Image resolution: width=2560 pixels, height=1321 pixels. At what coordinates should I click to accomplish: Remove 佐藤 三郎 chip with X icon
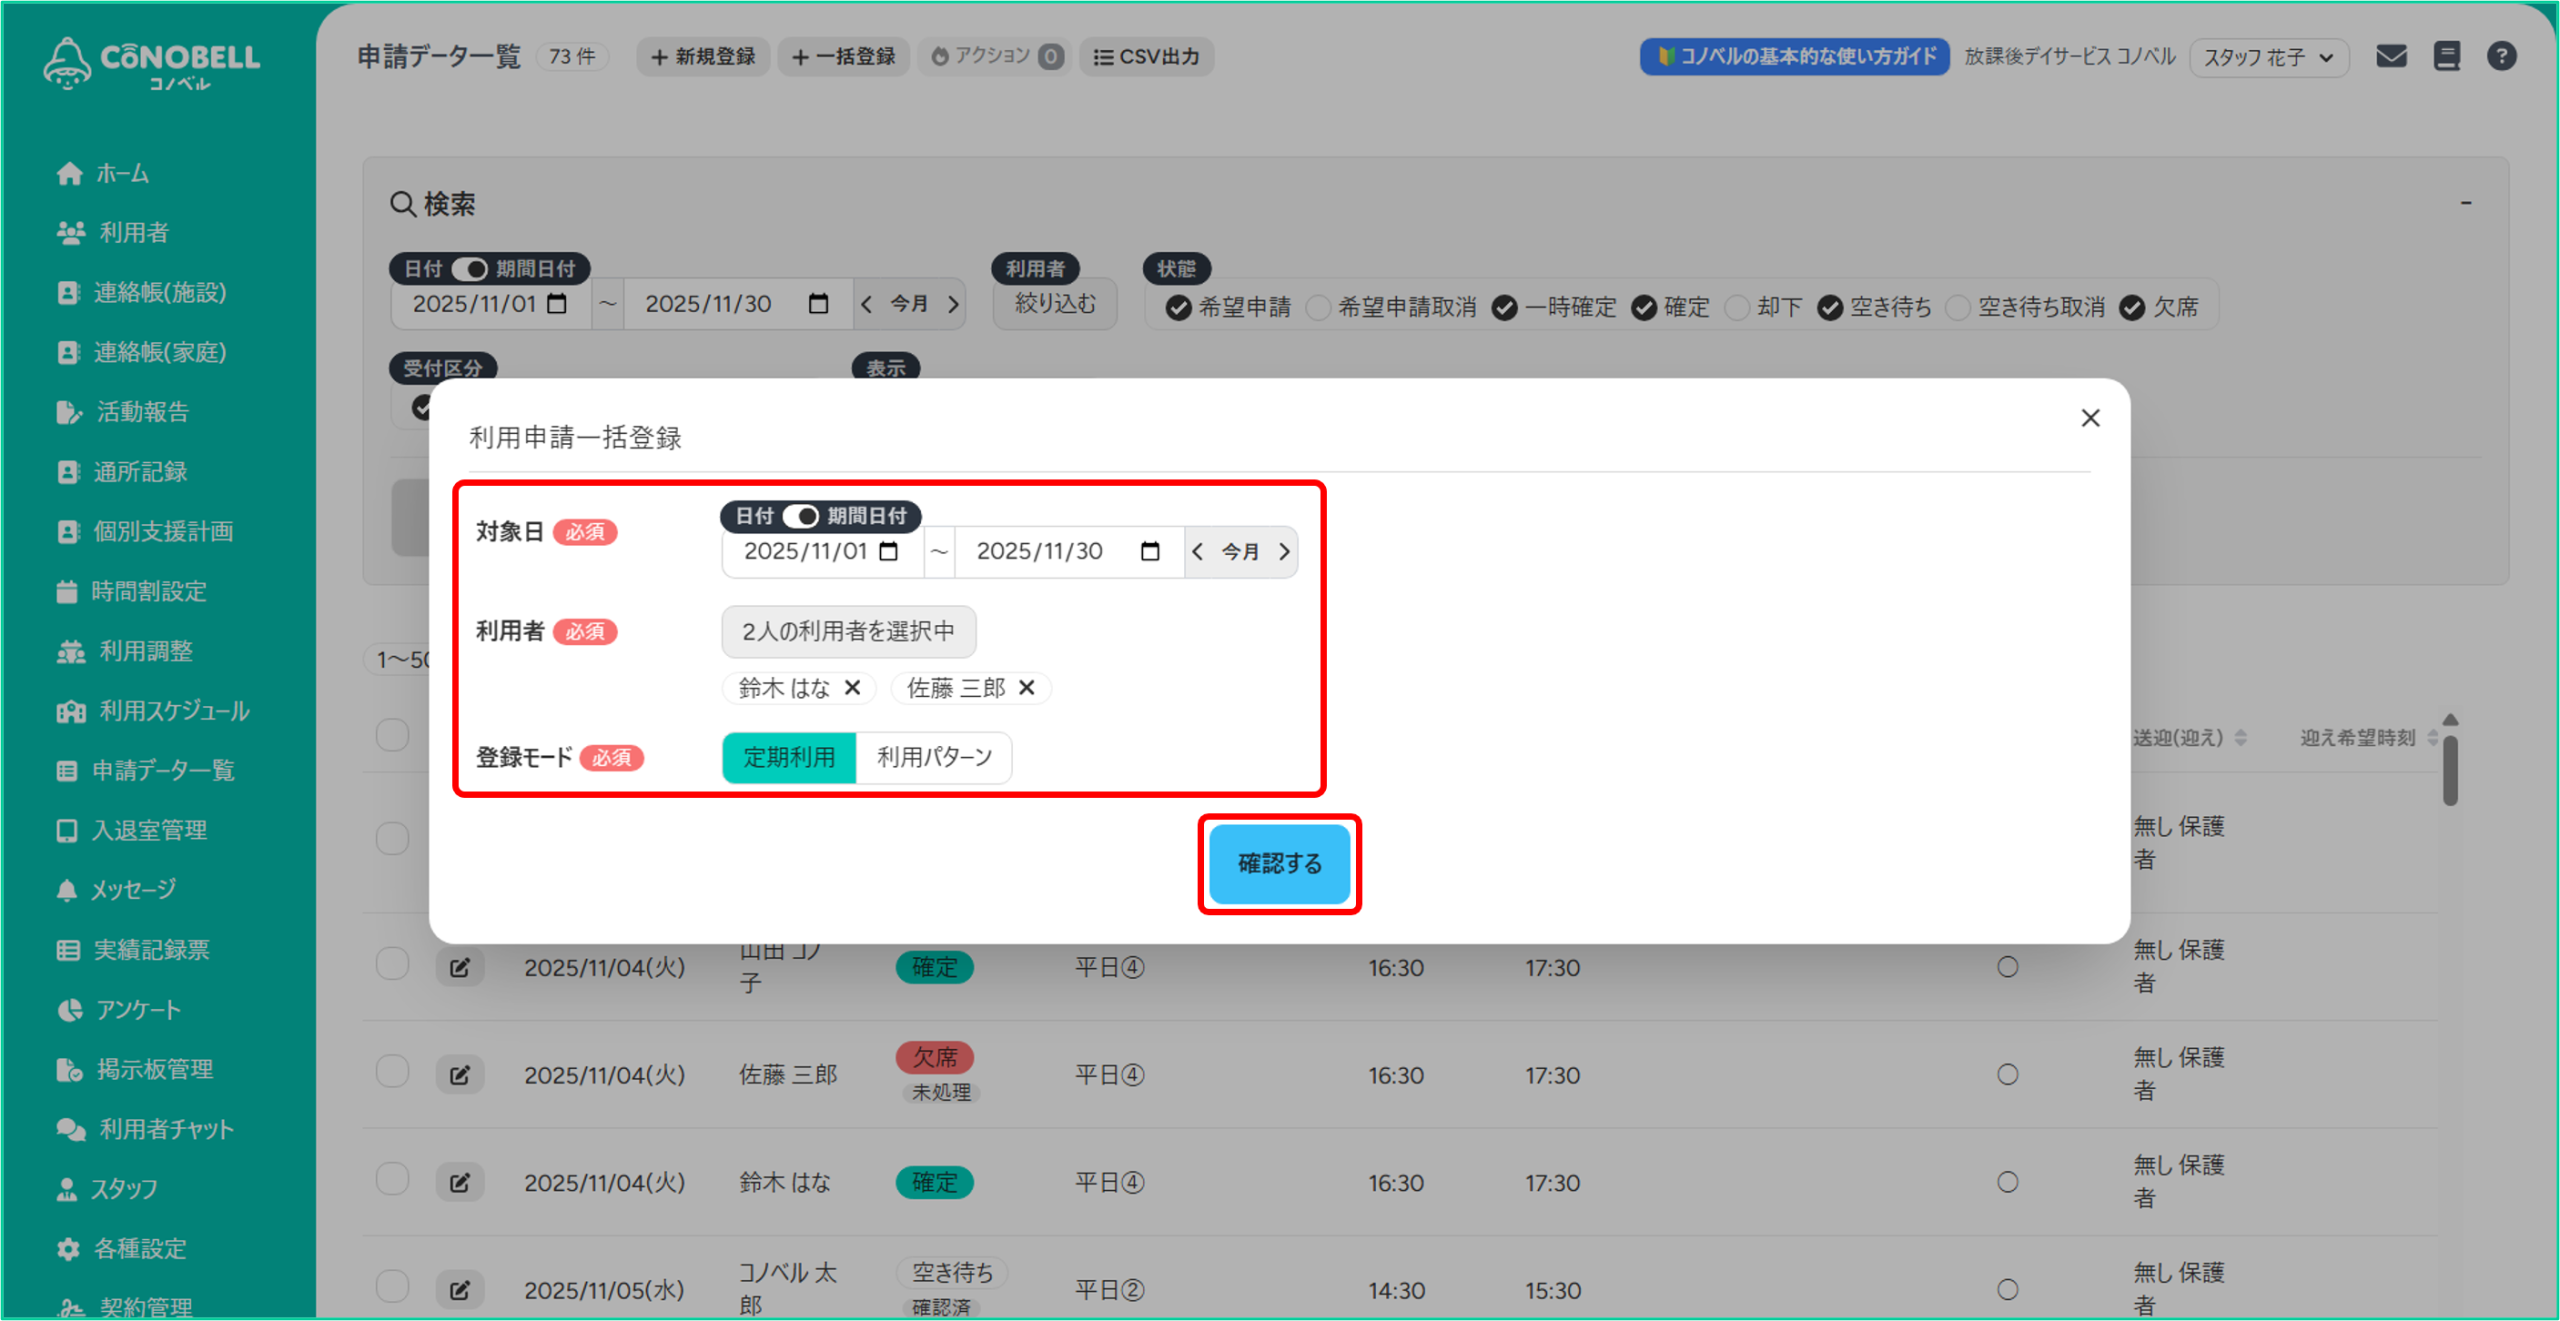(x=1026, y=688)
